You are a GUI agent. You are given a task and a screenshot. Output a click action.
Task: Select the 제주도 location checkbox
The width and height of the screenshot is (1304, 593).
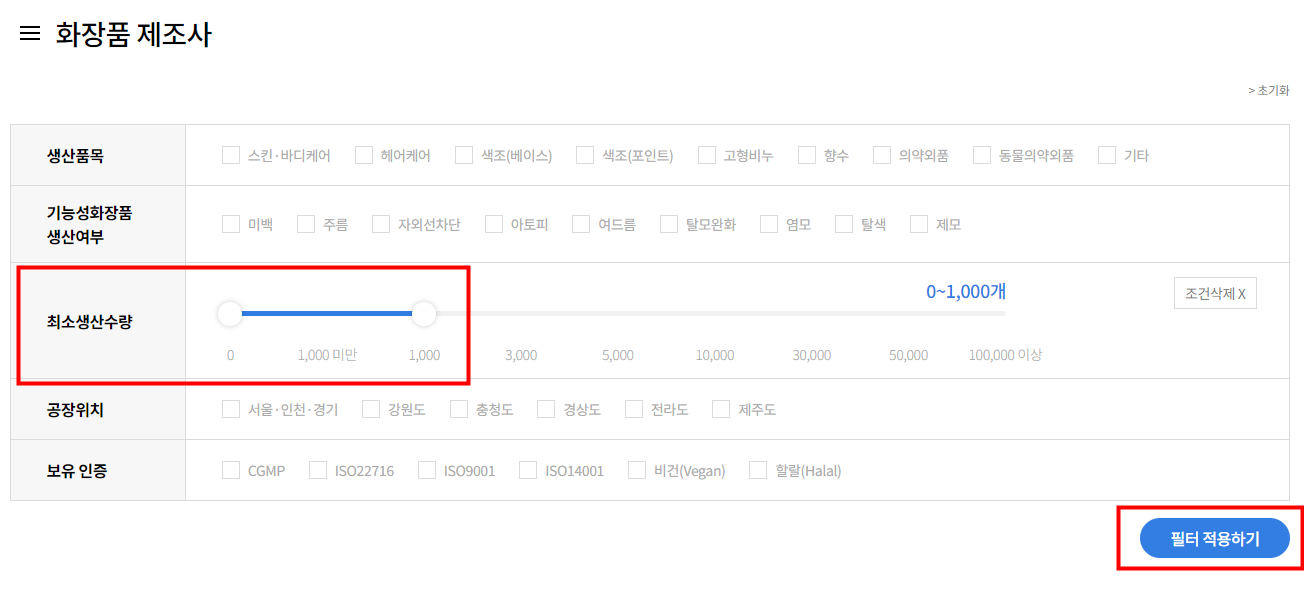pos(721,409)
